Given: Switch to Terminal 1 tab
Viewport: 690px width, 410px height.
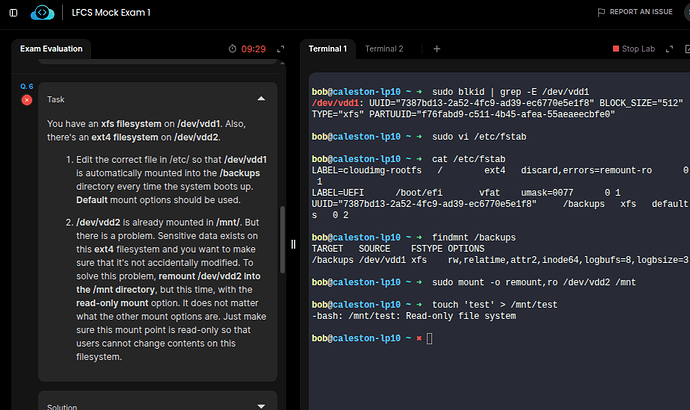Looking at the screenshot, I should [x=327, y=48].
